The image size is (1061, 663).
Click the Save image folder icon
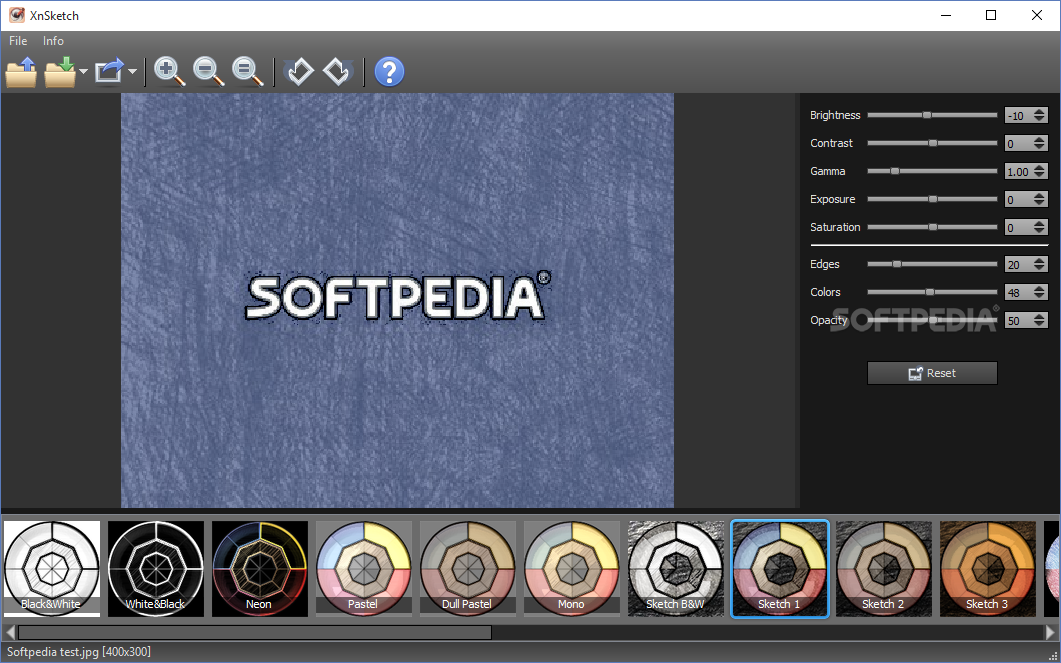click(61, 72)
